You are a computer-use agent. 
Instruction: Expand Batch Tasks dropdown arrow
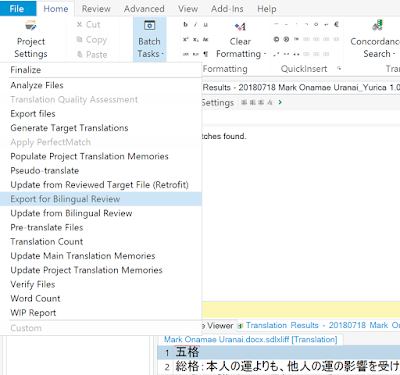(x=162, y=54)
